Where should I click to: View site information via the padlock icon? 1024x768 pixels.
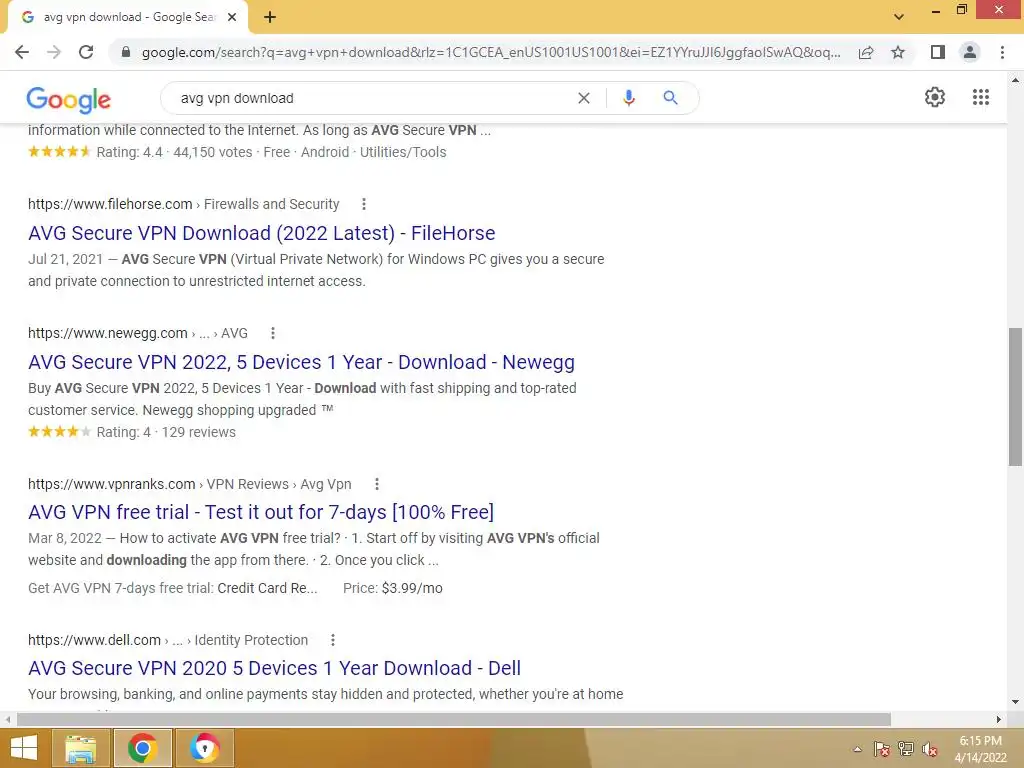point(126,52)
